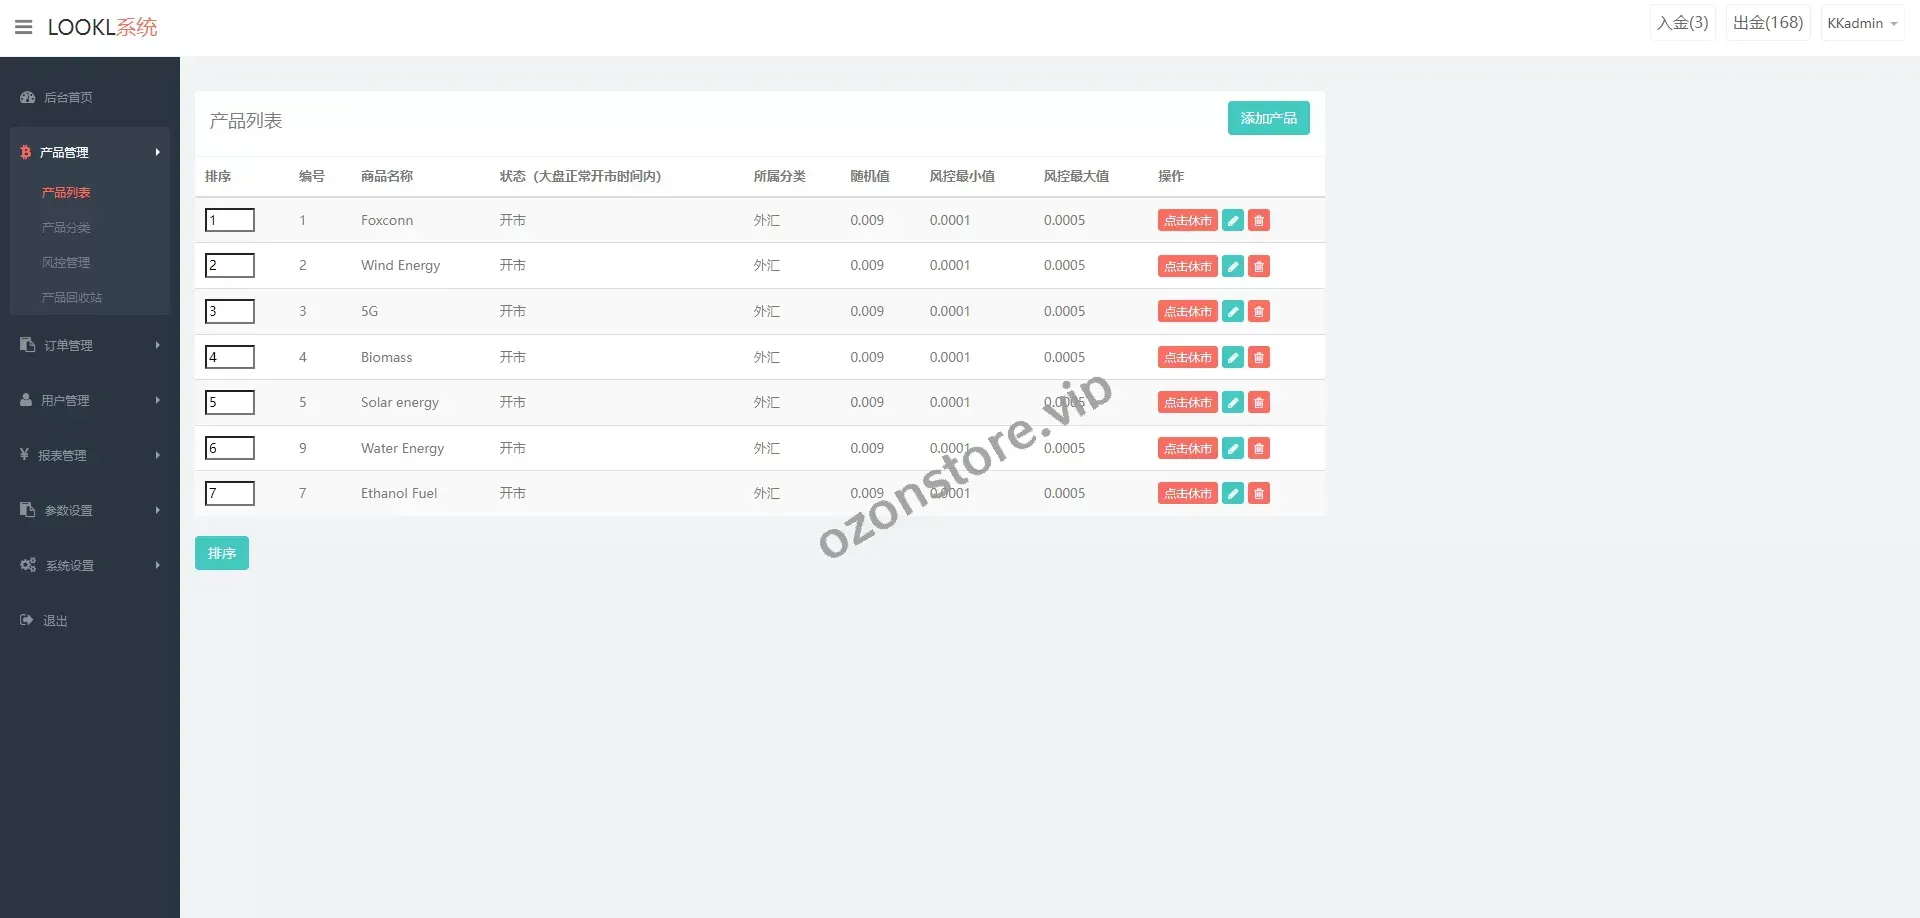
Task: Open the KKadmin user dropdown
Action: click(1861, 23)
